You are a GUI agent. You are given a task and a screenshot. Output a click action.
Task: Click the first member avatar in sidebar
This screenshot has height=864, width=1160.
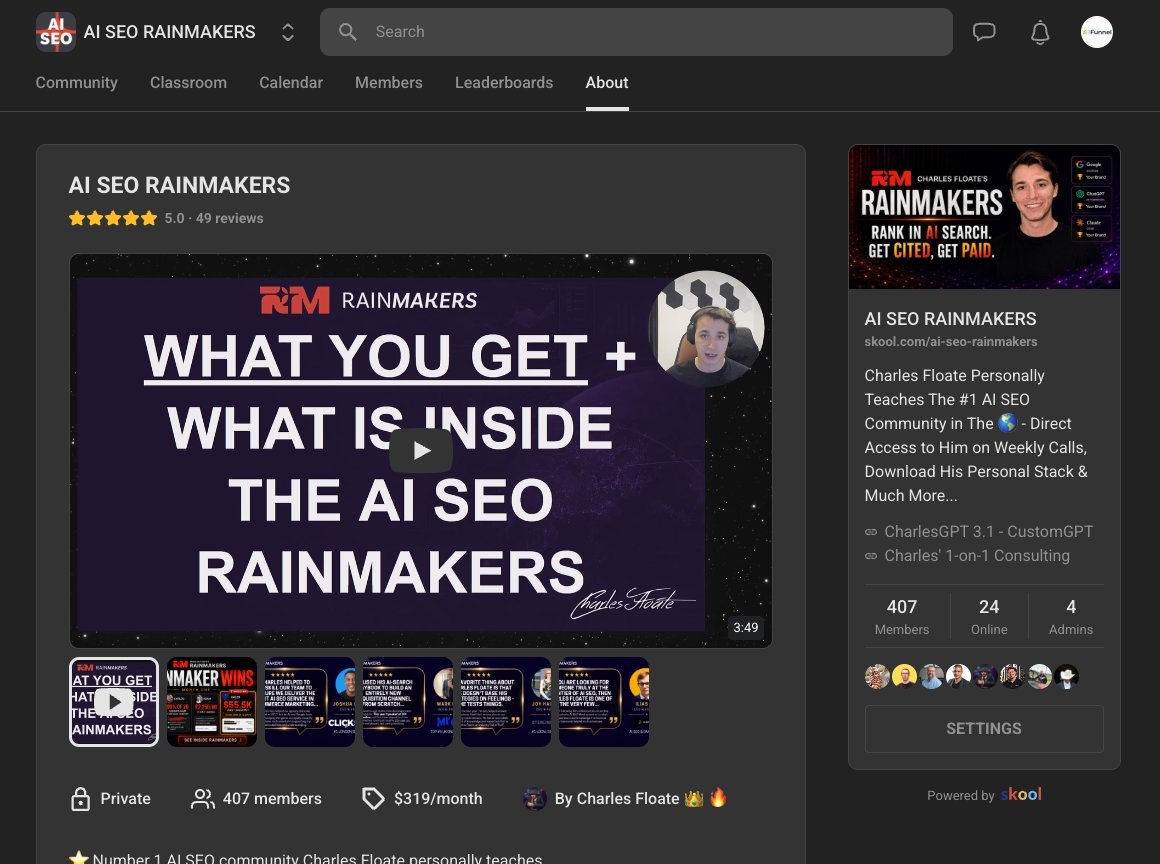pyautogui.click(x=877, y=676)
